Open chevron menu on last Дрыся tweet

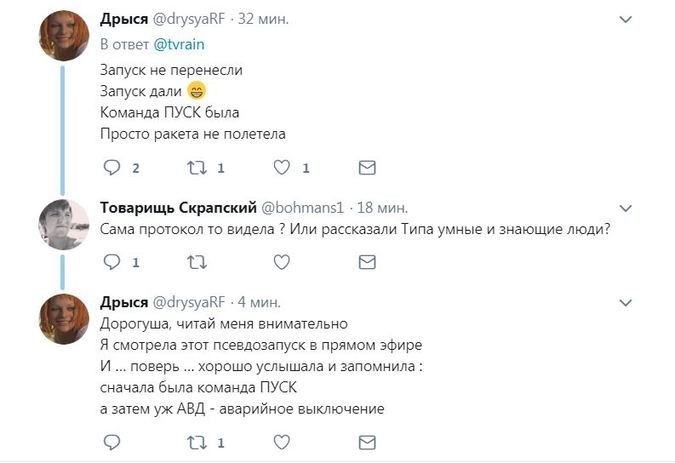point(625,301)
